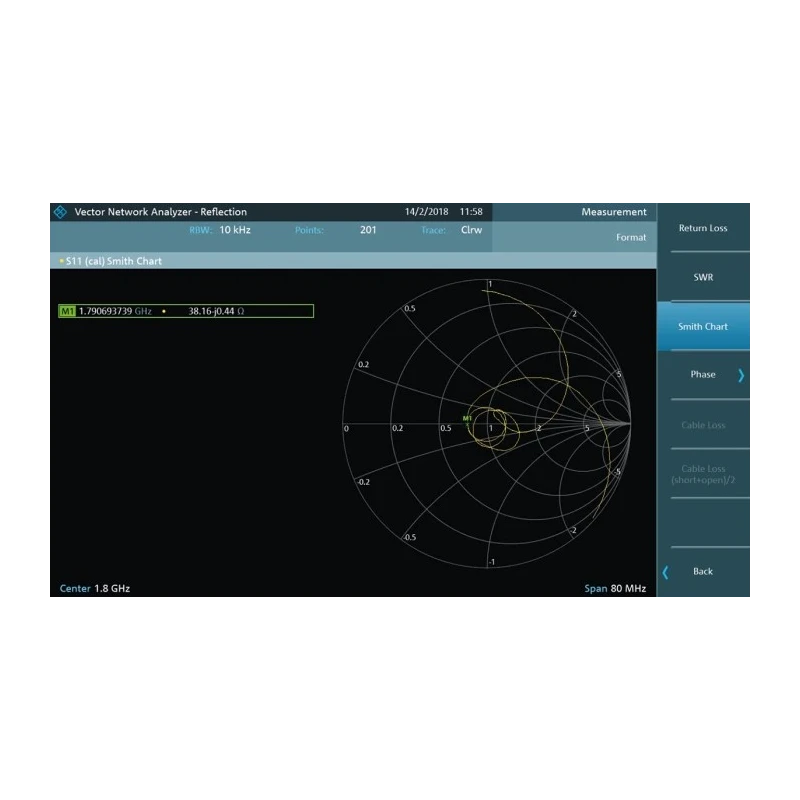Click the time 11:58 in header

471,212
